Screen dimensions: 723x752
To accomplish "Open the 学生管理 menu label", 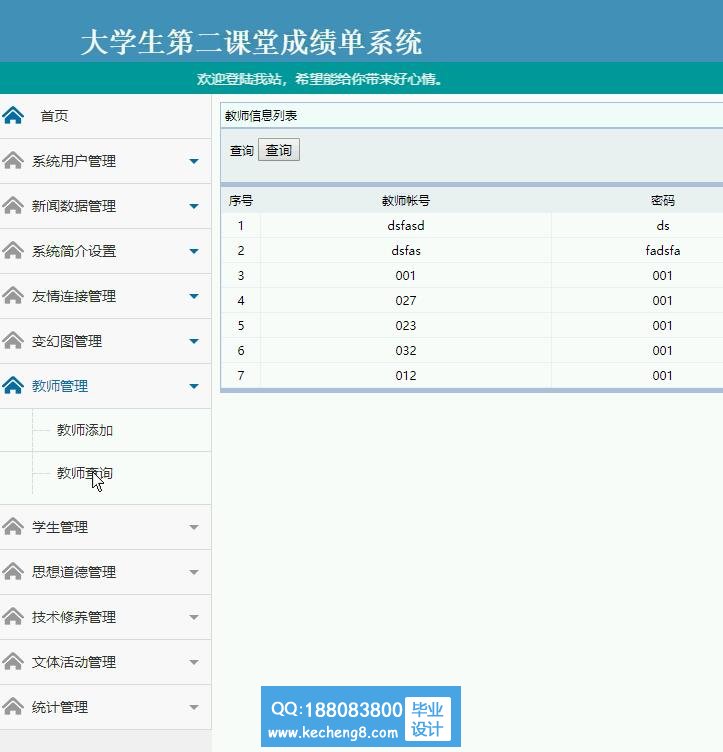I will (60, 527).
